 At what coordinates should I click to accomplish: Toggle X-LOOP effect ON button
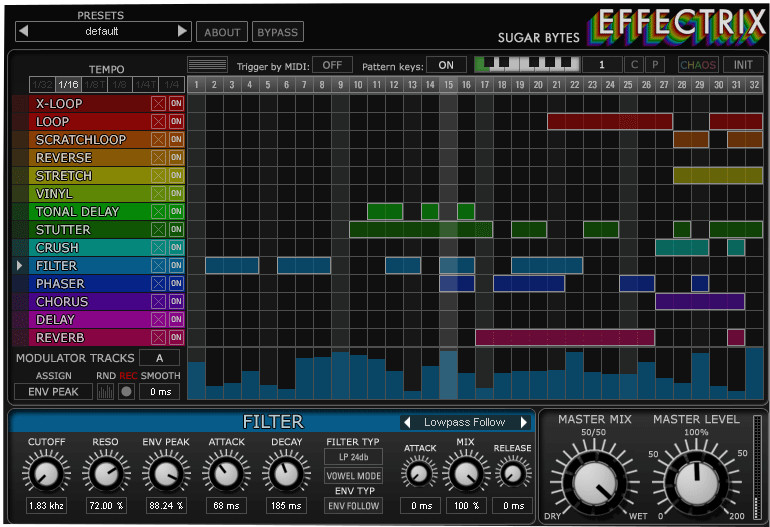point(176,104)
